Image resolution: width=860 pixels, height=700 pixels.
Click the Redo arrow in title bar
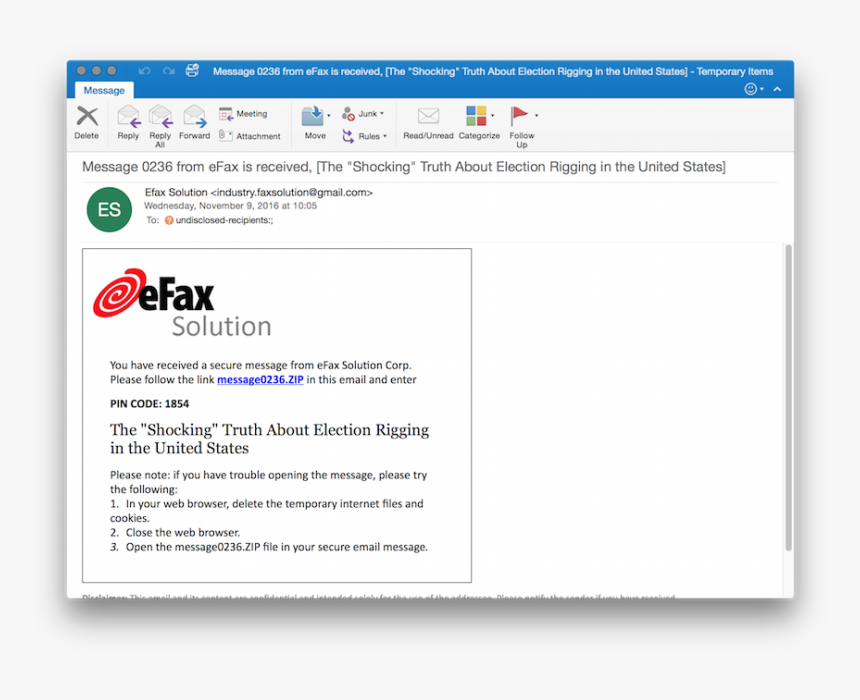coord(169,71)
